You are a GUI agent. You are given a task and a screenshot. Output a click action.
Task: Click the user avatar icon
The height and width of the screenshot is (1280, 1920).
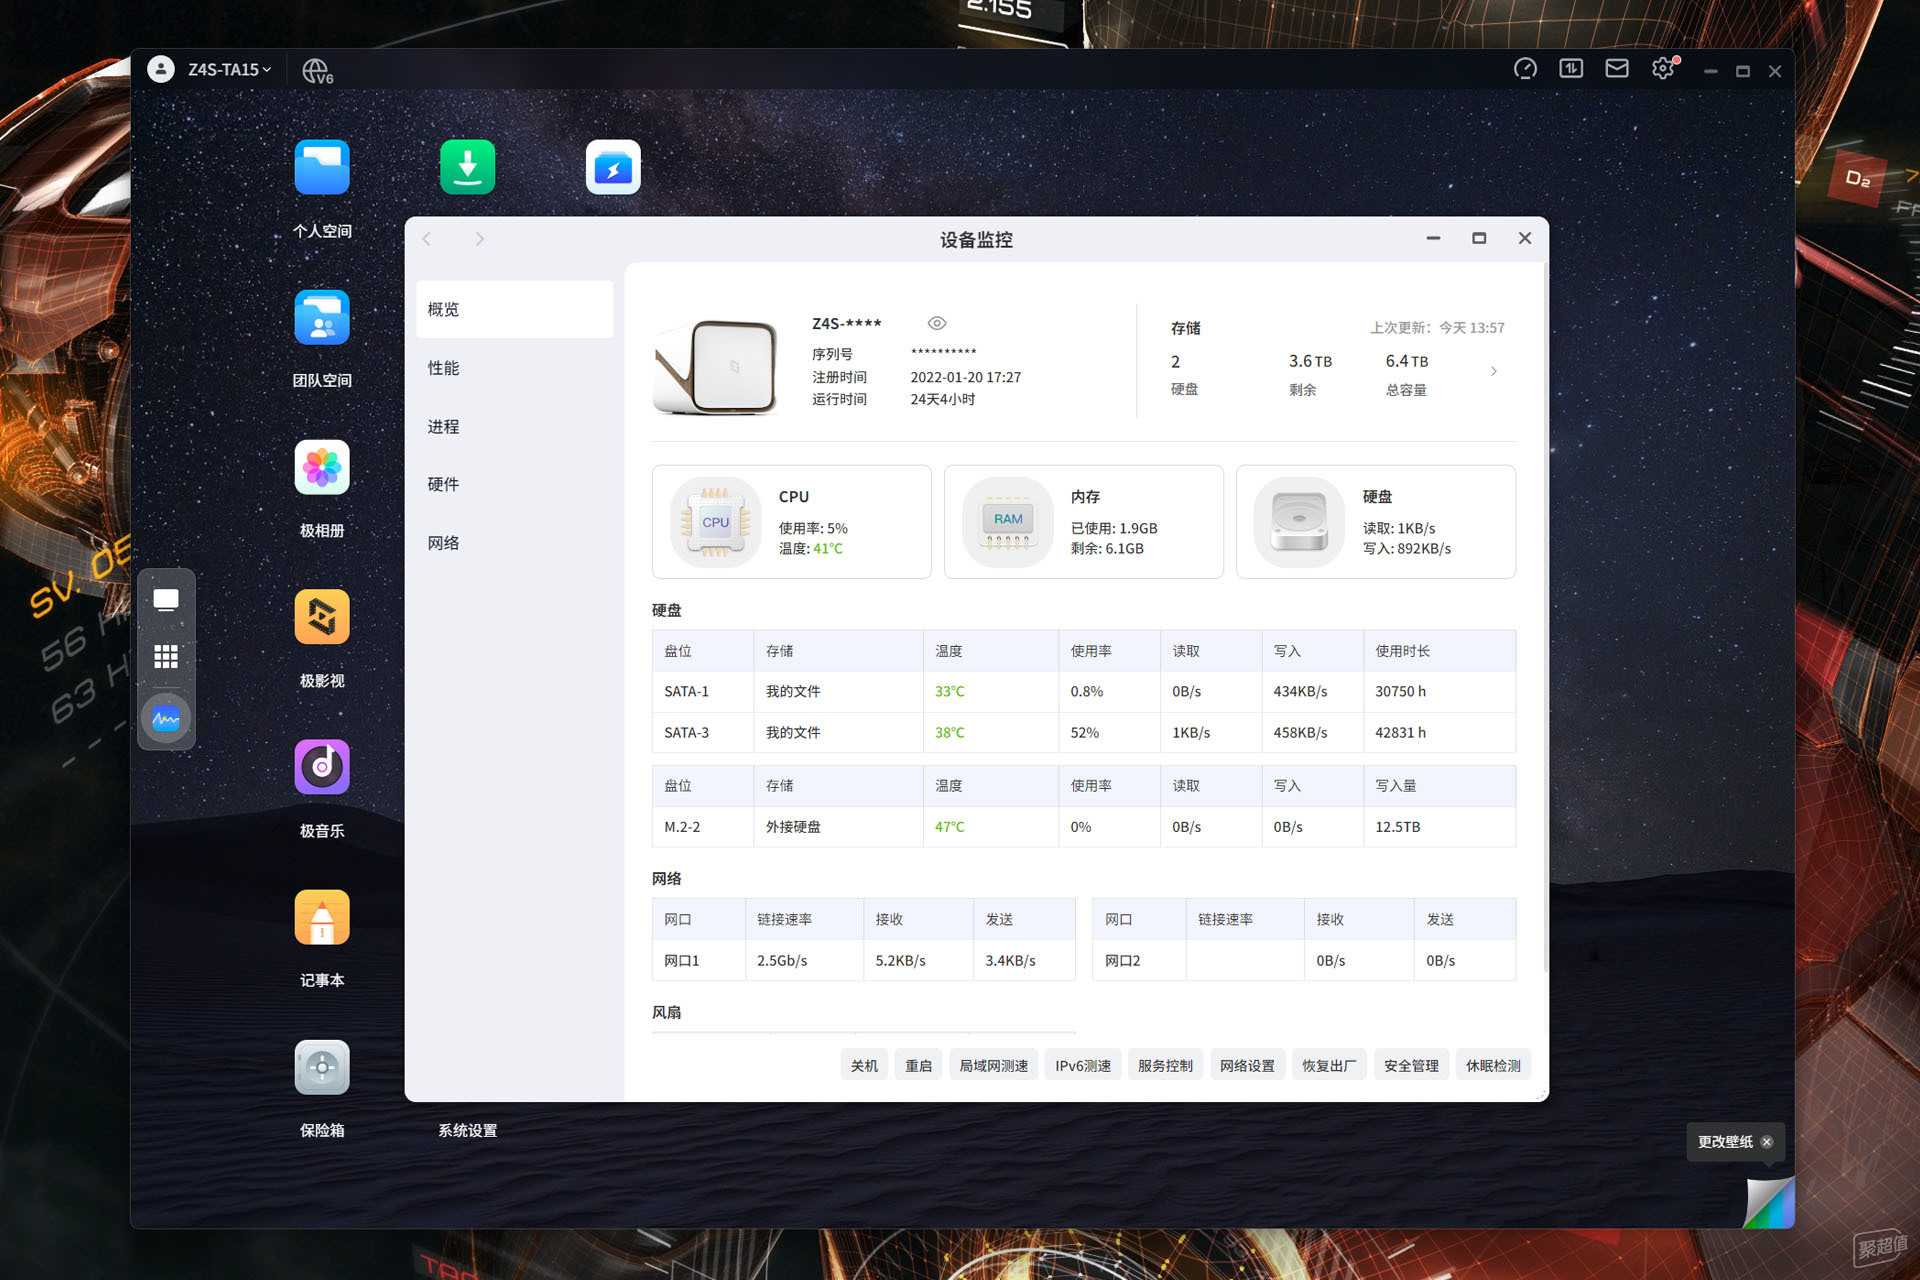coord(160,69)
